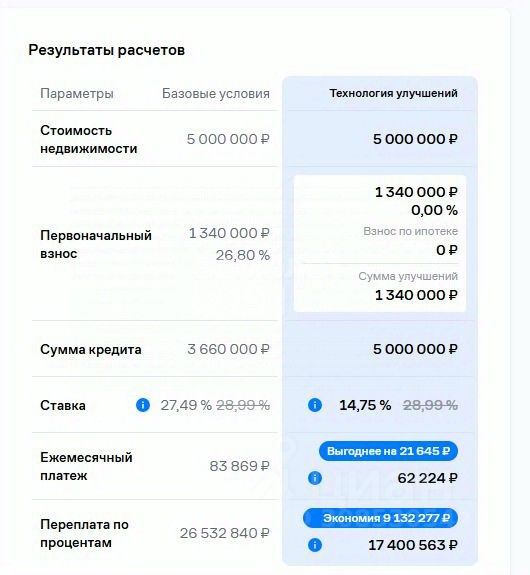Select the 'Экономия 9 132 277 ₽' badge
The height and width of the screenshot is (575, 530).
[x=380, y=518]
